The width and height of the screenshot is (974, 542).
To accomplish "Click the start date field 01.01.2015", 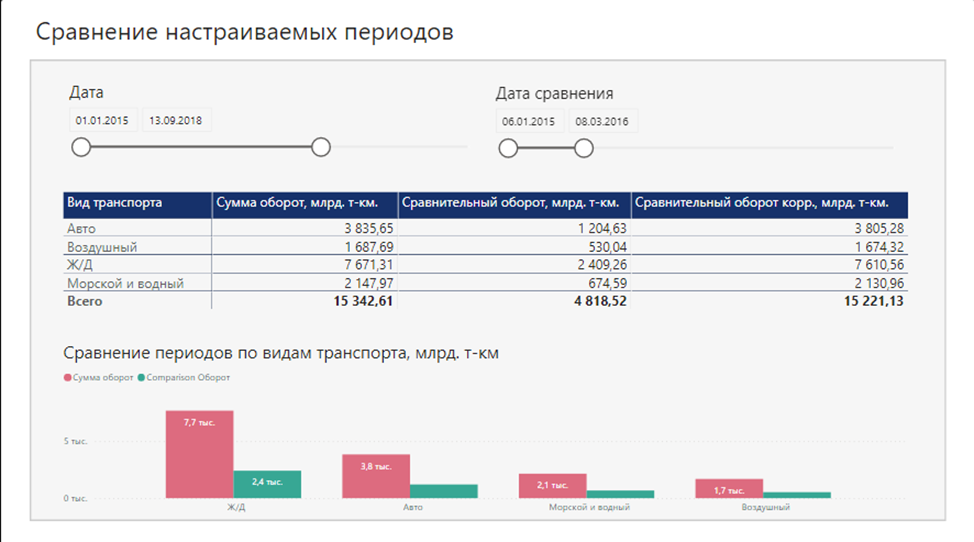I will (102, 120).
